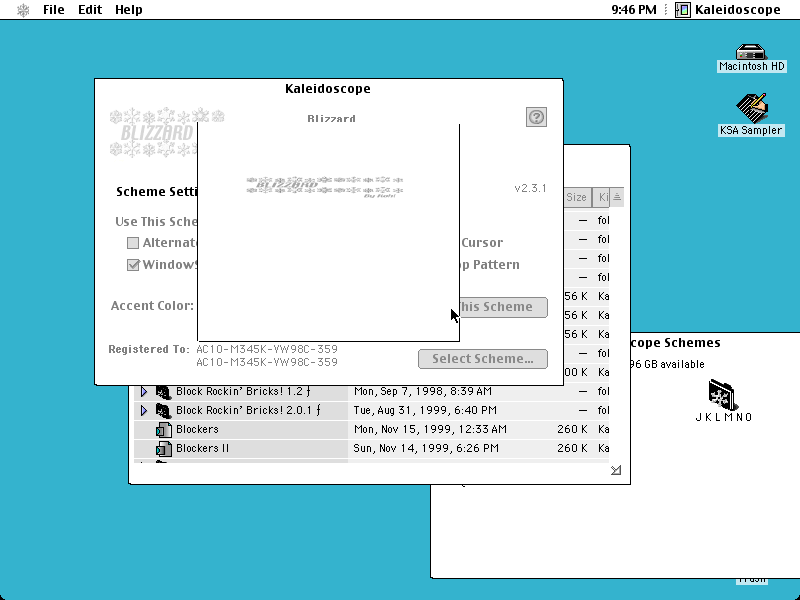Open the Help menu
This screenshot has height=600, width=800.
(129, 10)
